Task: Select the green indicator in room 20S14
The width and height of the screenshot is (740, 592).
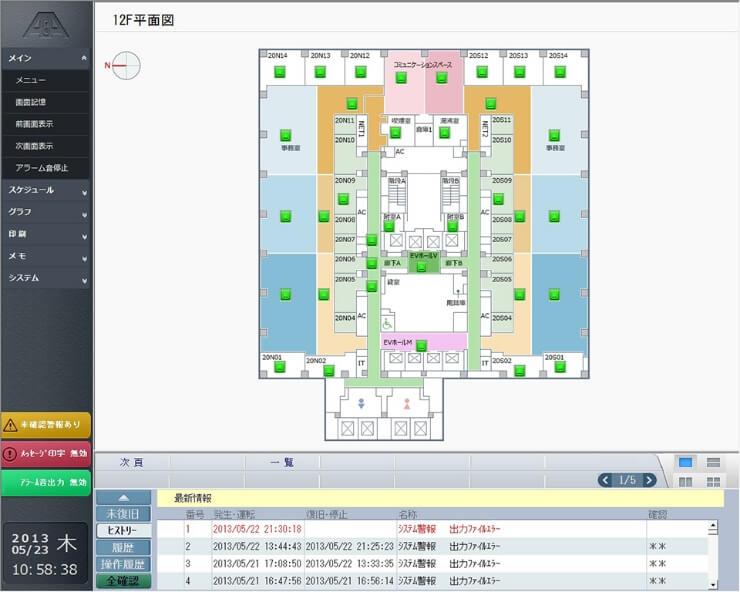Action: (561, 71)
